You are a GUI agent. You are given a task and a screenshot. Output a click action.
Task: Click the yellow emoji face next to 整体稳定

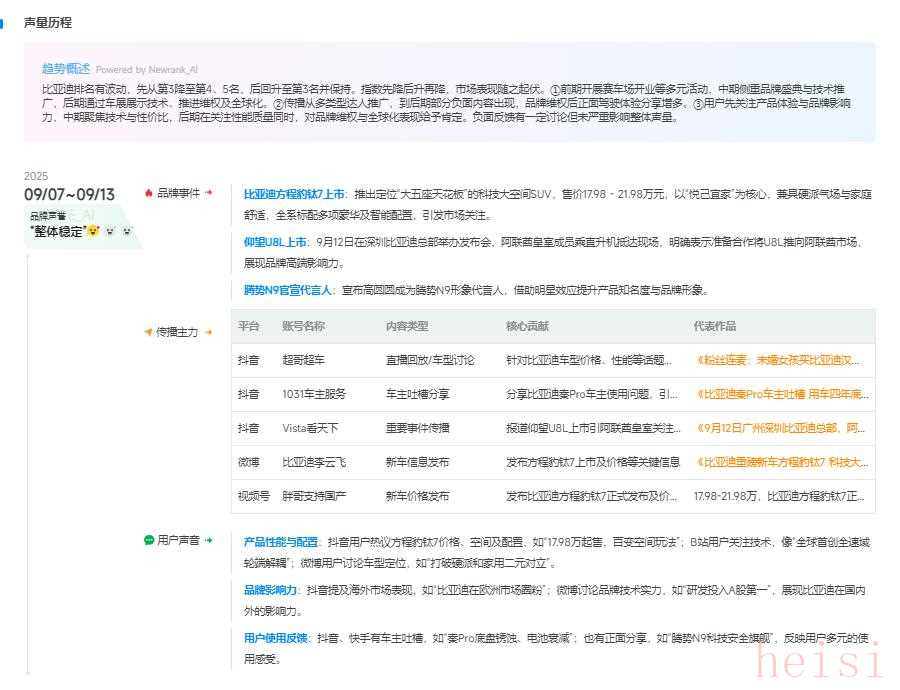coord(93,231)
